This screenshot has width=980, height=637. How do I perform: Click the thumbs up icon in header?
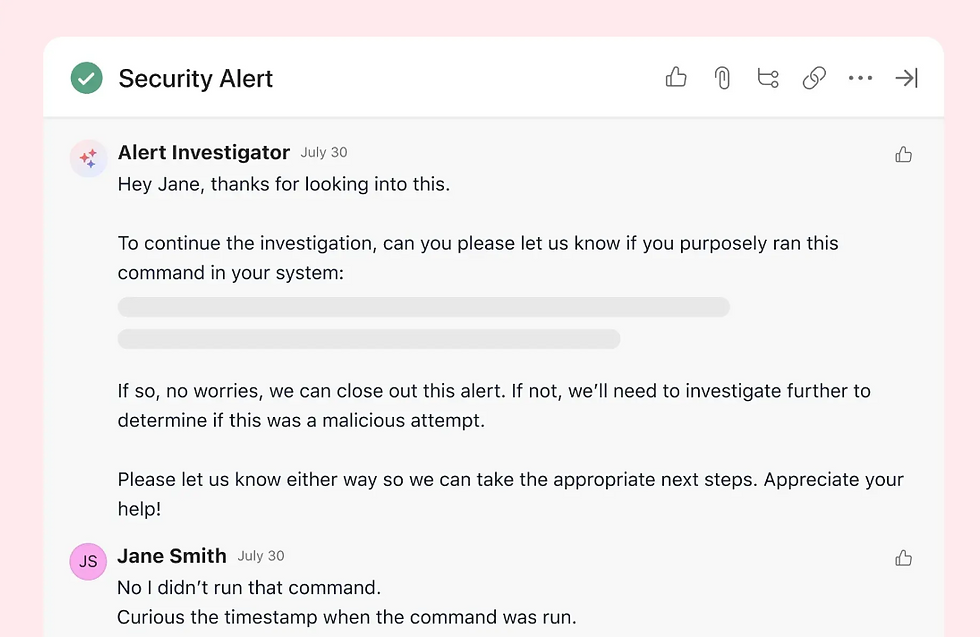click(x=676, y=78)
